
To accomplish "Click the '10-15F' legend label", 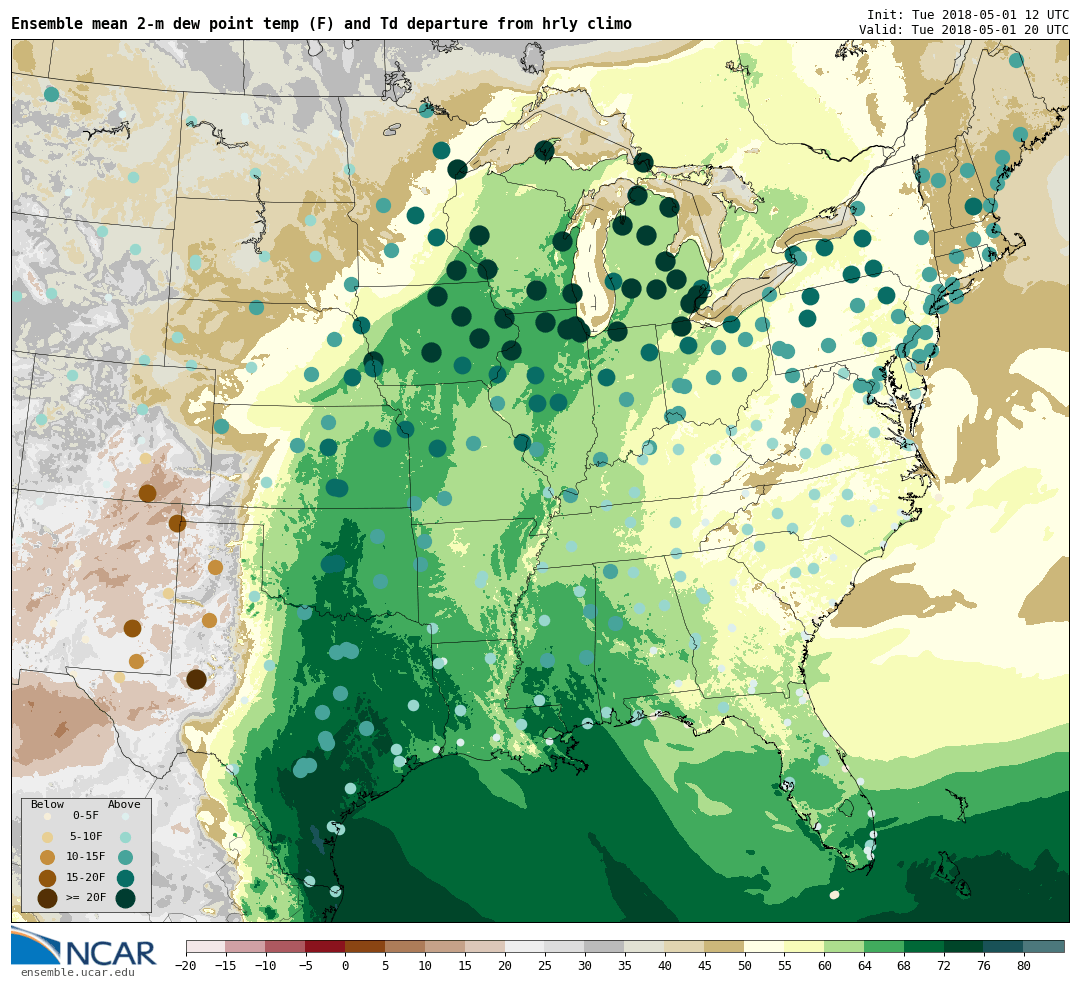I will point(85,857).
